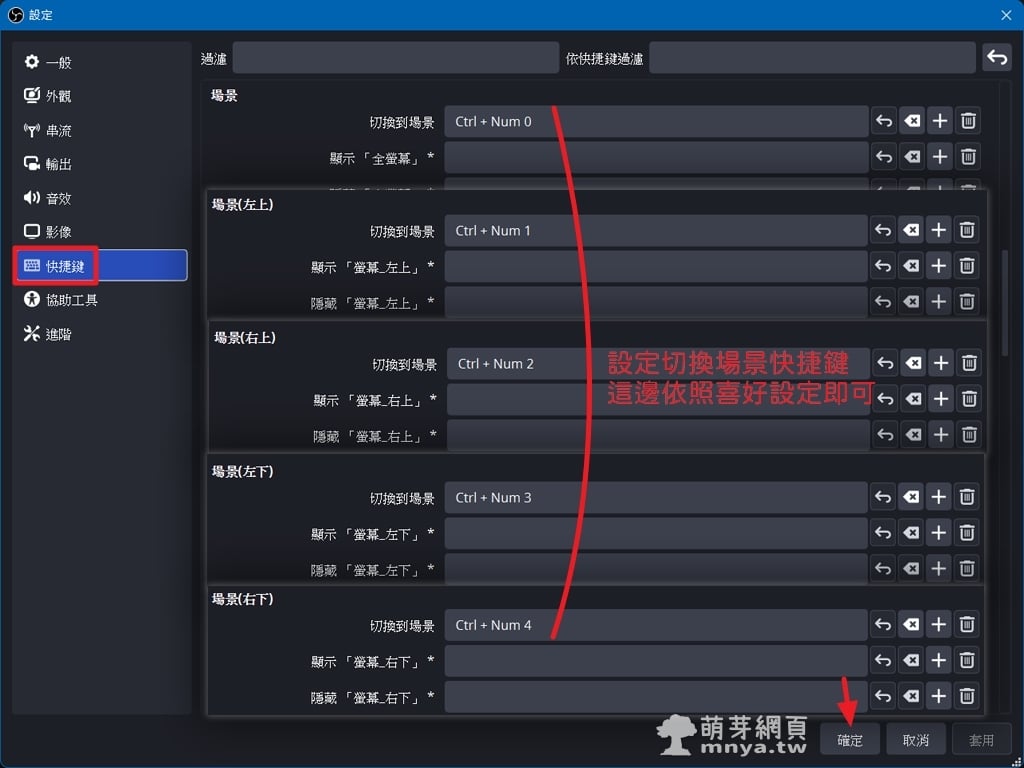
Task: Reset all hotkey filters using top-right undo icon
Action: point(996,58)
